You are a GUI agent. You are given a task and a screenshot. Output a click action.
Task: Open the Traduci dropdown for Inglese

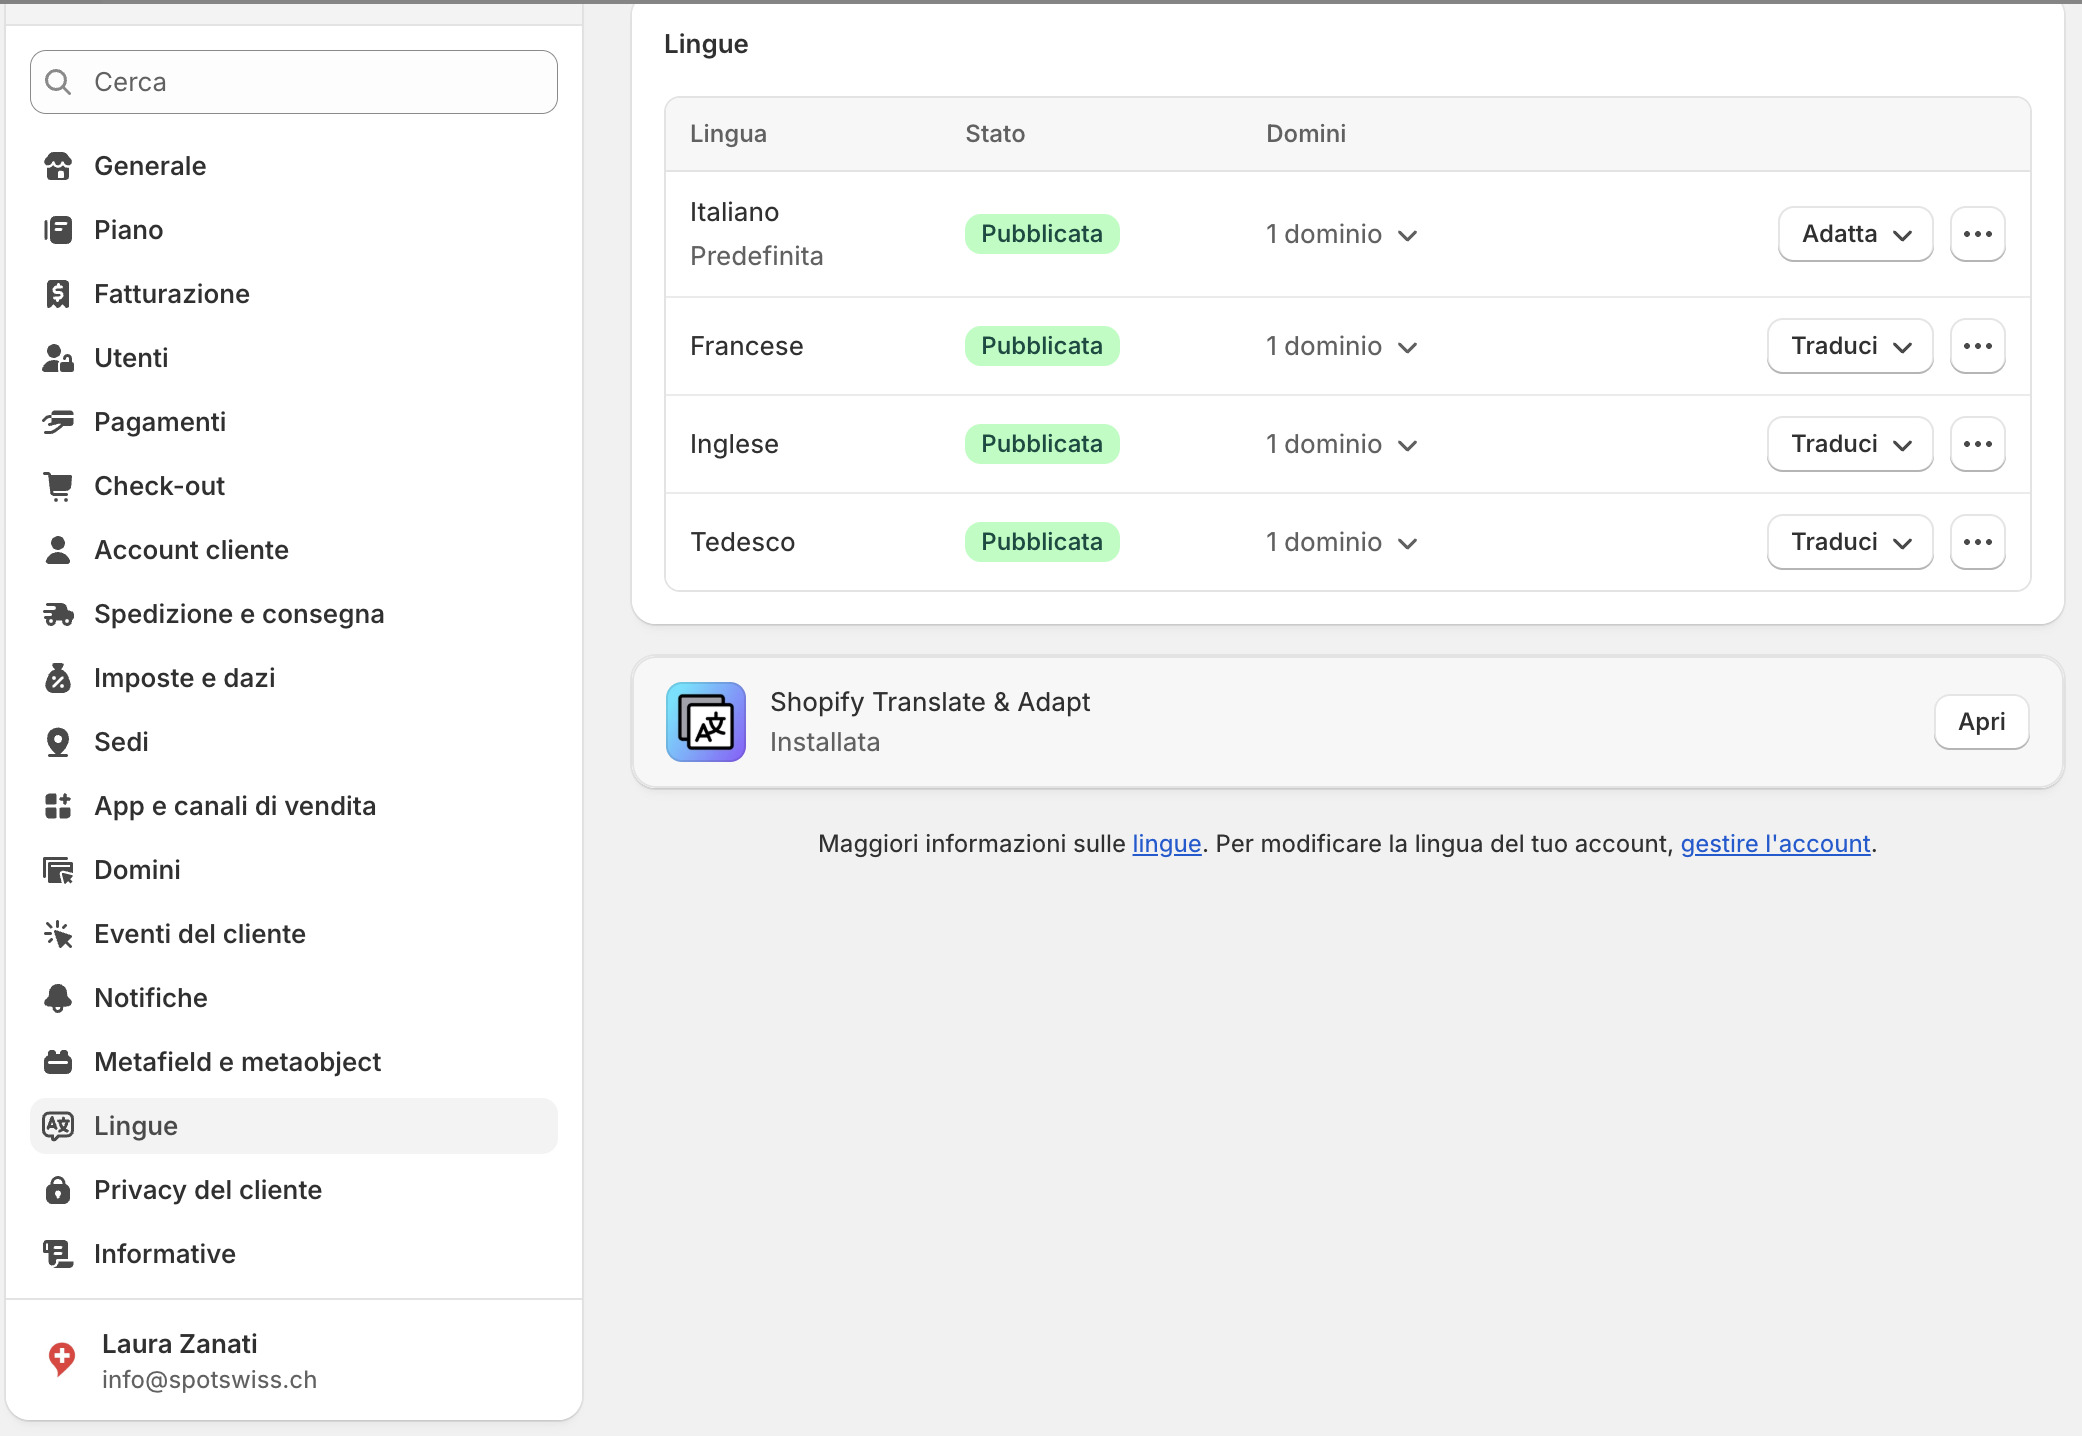click(1849, 444)
